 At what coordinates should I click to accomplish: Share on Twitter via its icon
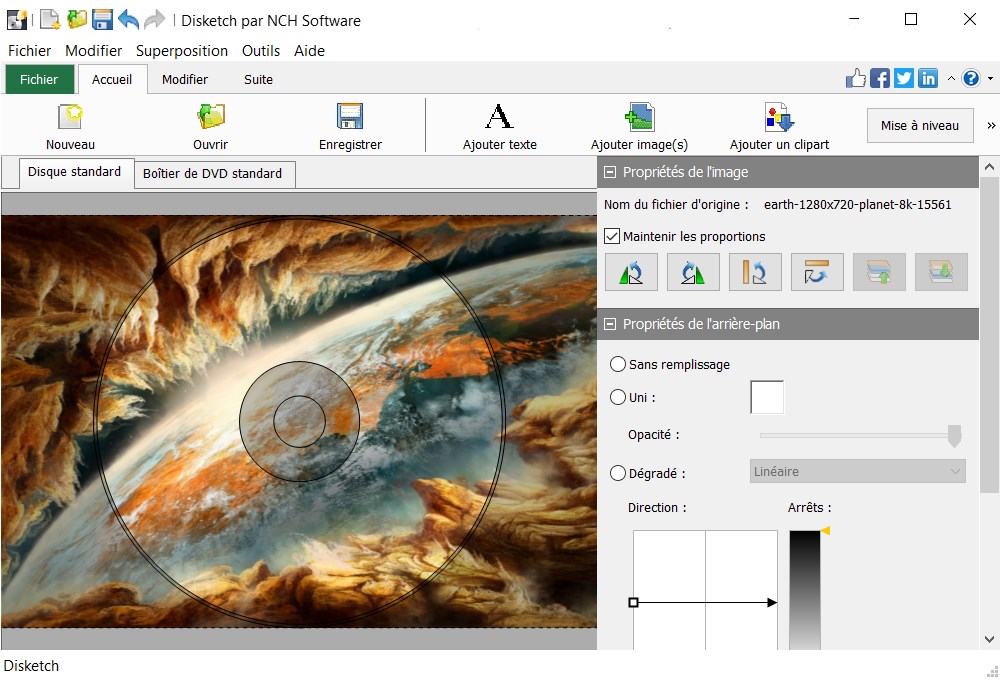[904, 78]
